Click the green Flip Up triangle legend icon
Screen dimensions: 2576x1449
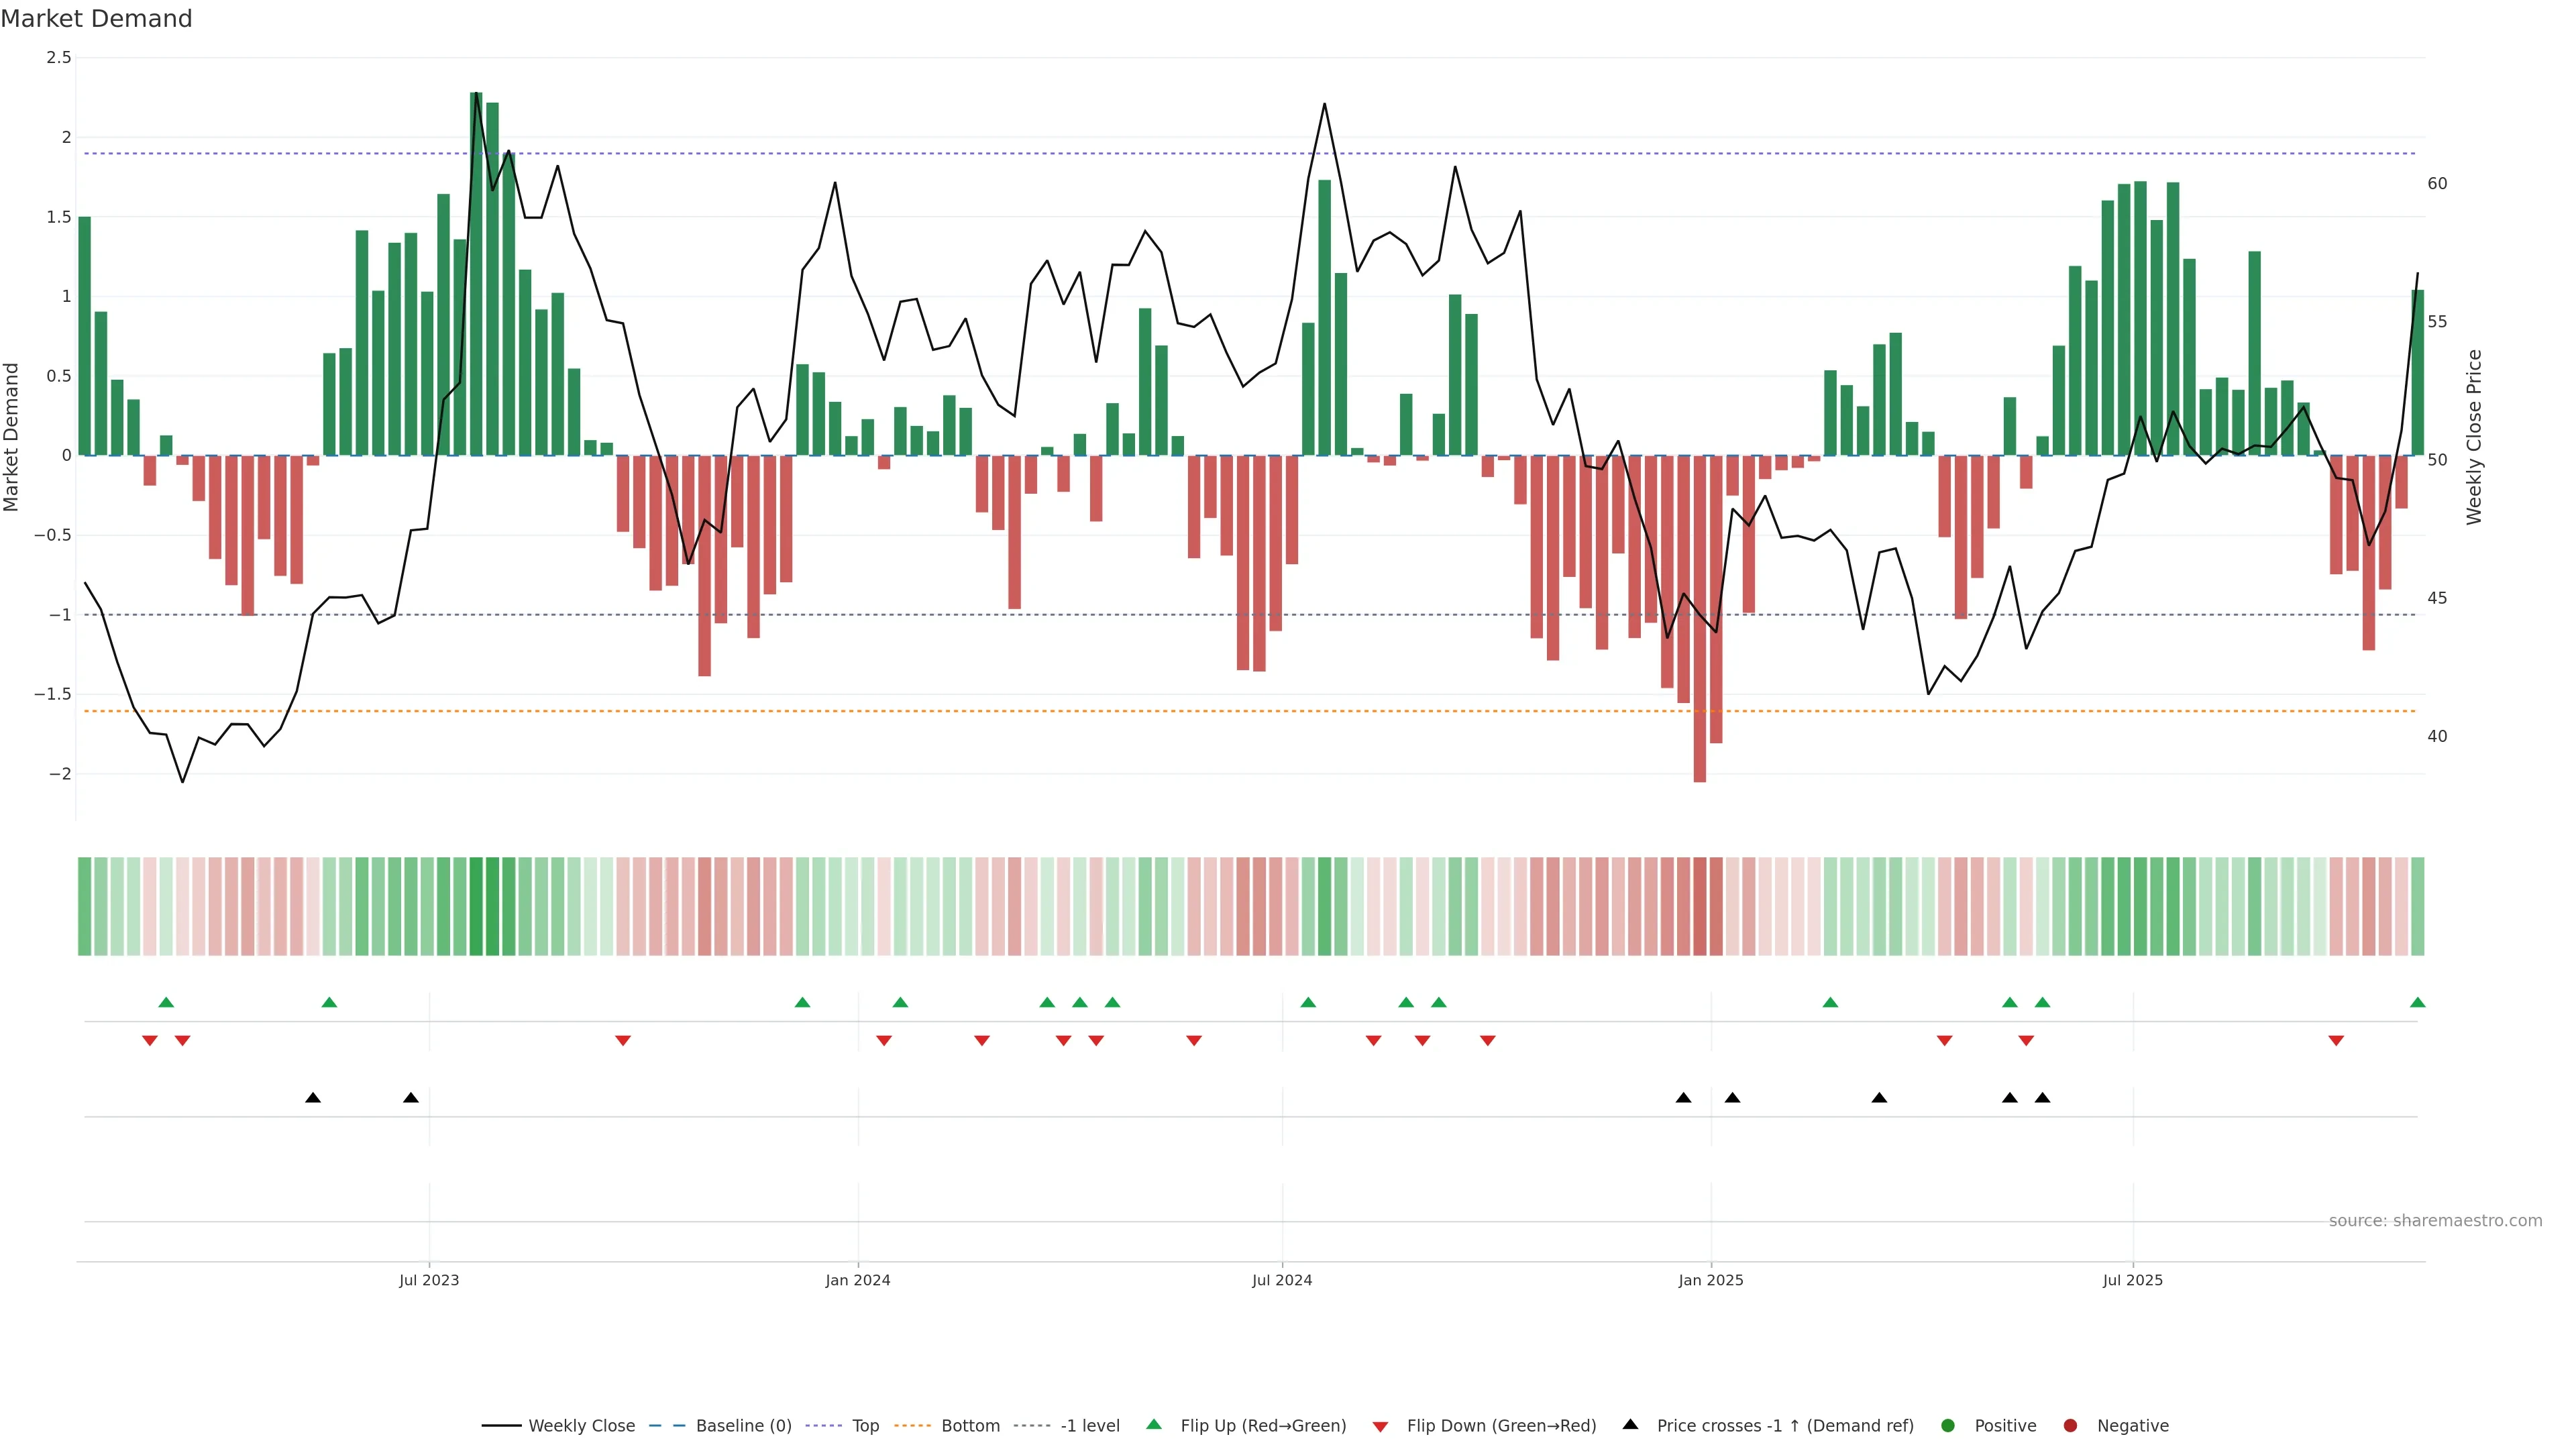tap(1154, 1425)
